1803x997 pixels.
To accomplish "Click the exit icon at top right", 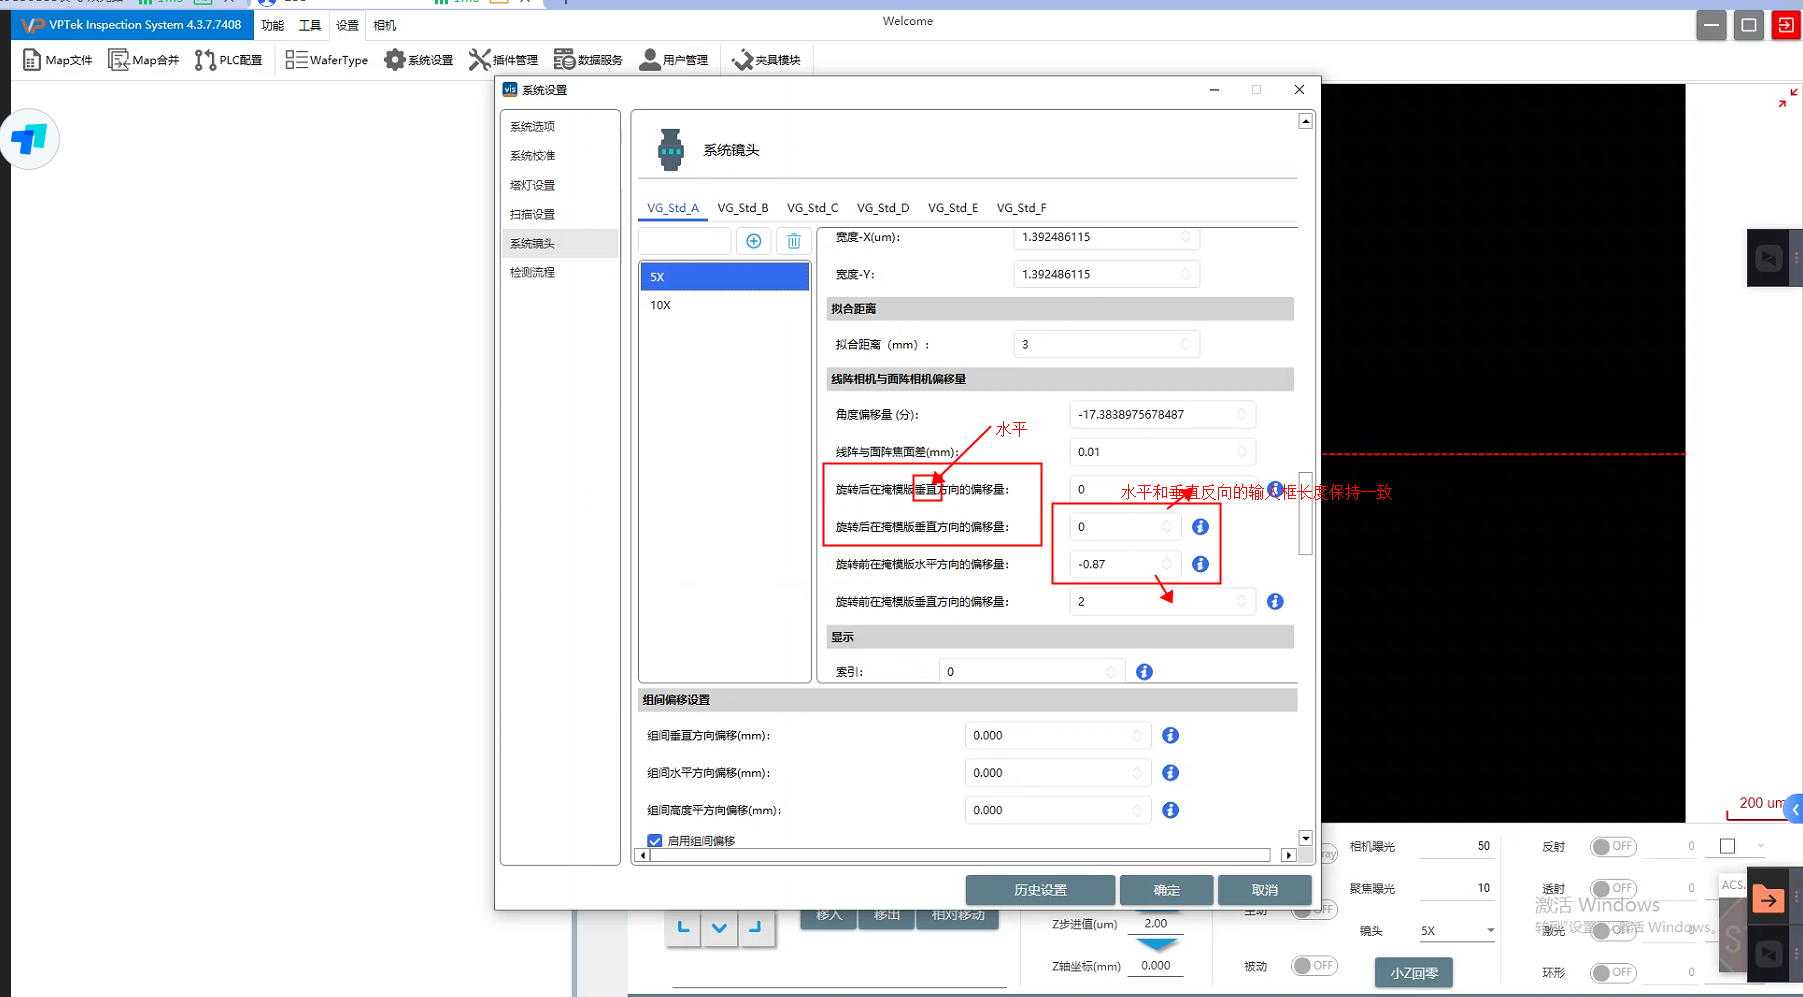I will tap(1786, 26).
